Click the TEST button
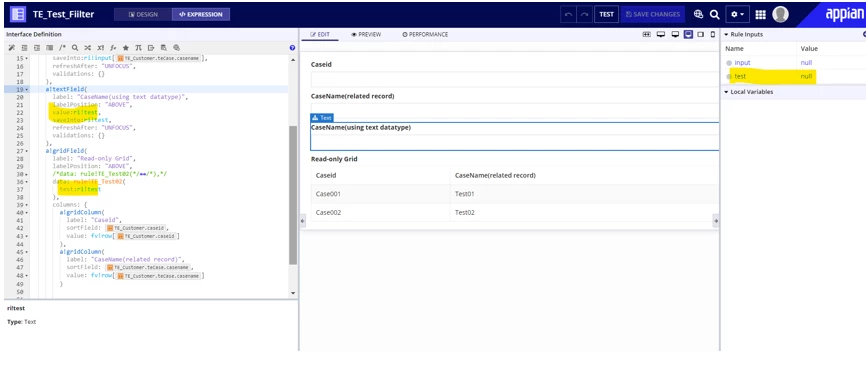The image size is (866, 370). tap(606, 14)
